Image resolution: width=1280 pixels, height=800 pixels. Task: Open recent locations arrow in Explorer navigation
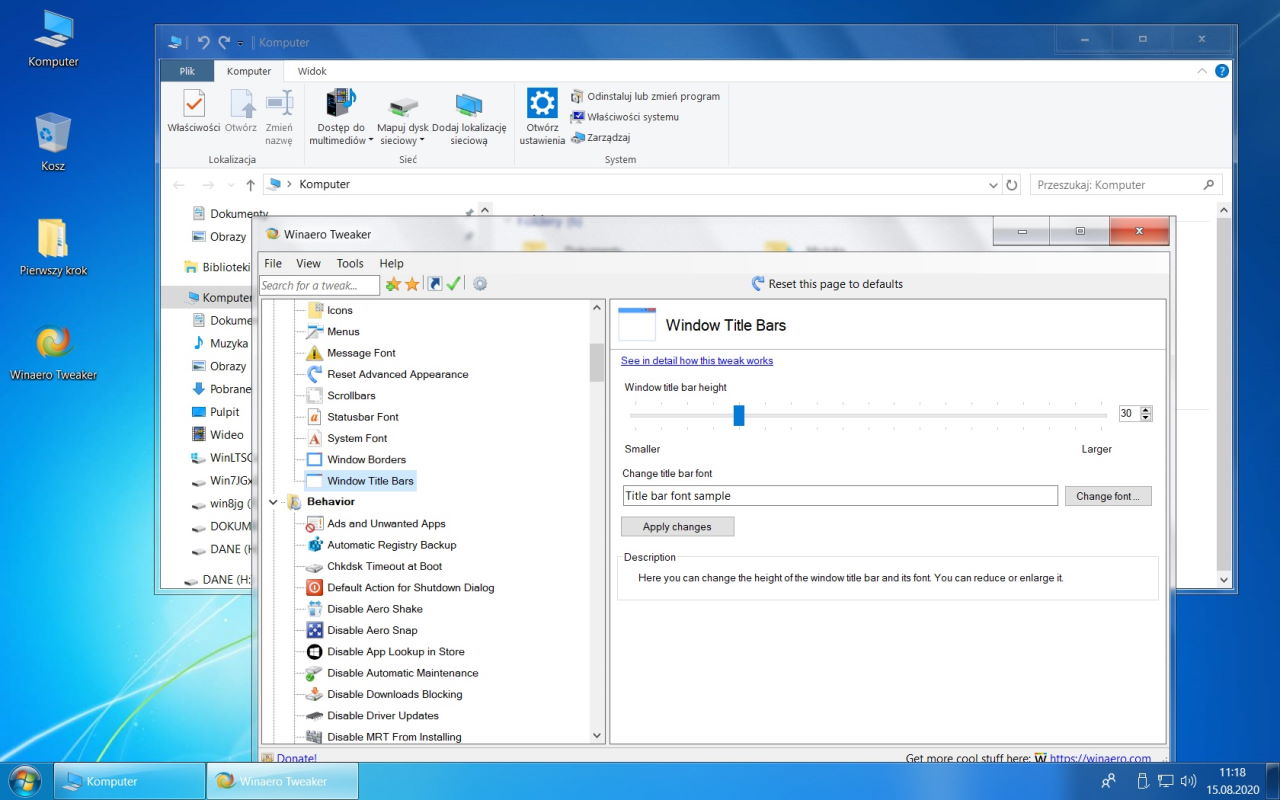pyautogui.click(x=231, y=185)
